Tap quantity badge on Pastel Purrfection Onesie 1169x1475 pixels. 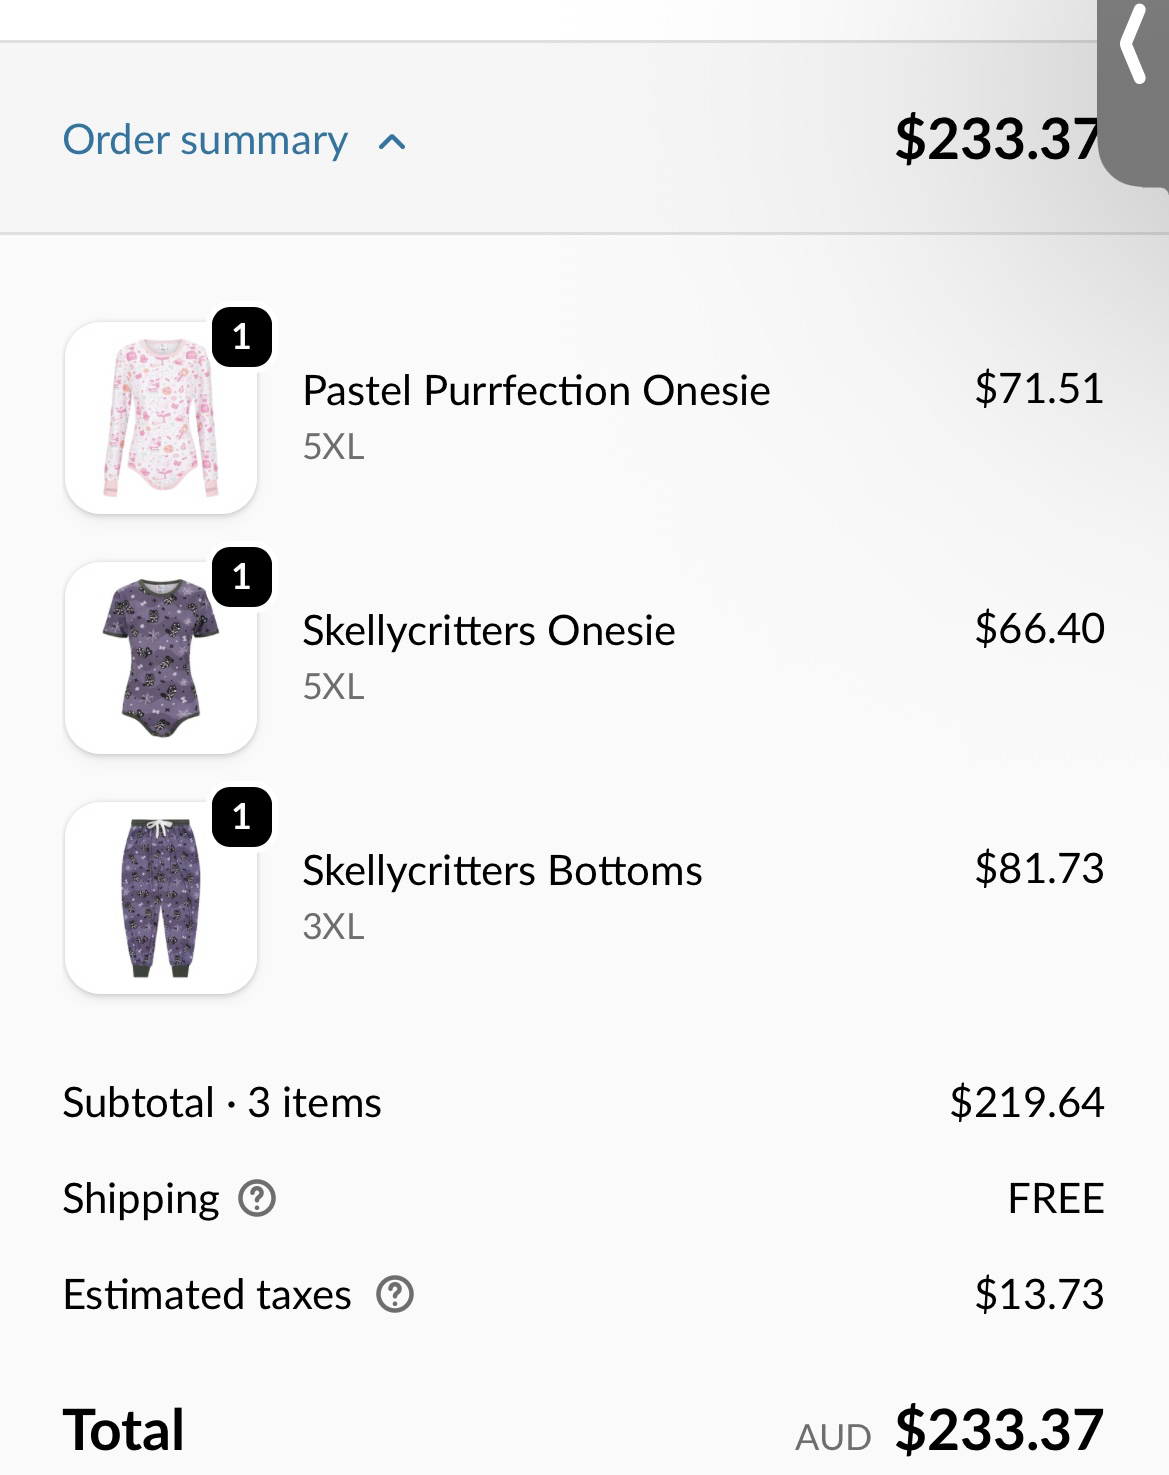pos(242,337)
